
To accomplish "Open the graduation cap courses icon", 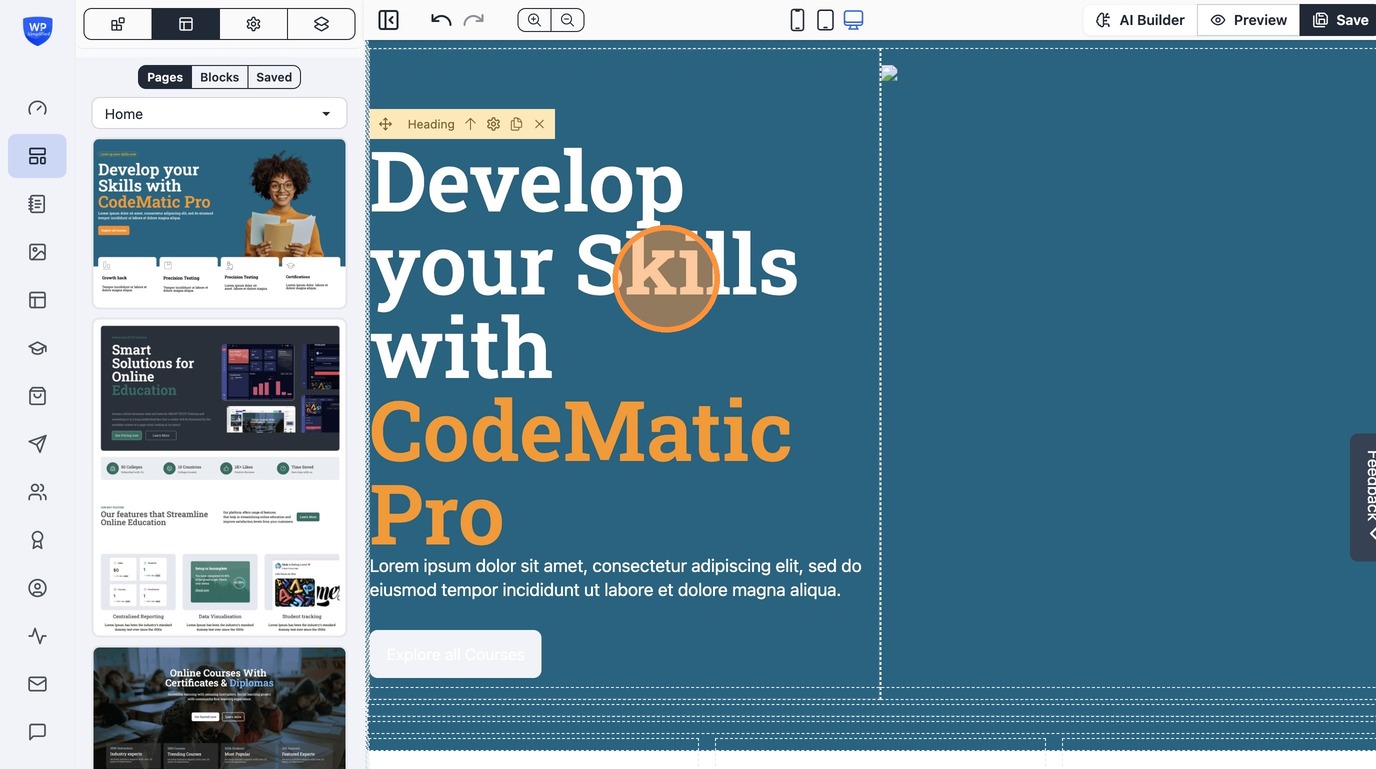I will point(37,348).
